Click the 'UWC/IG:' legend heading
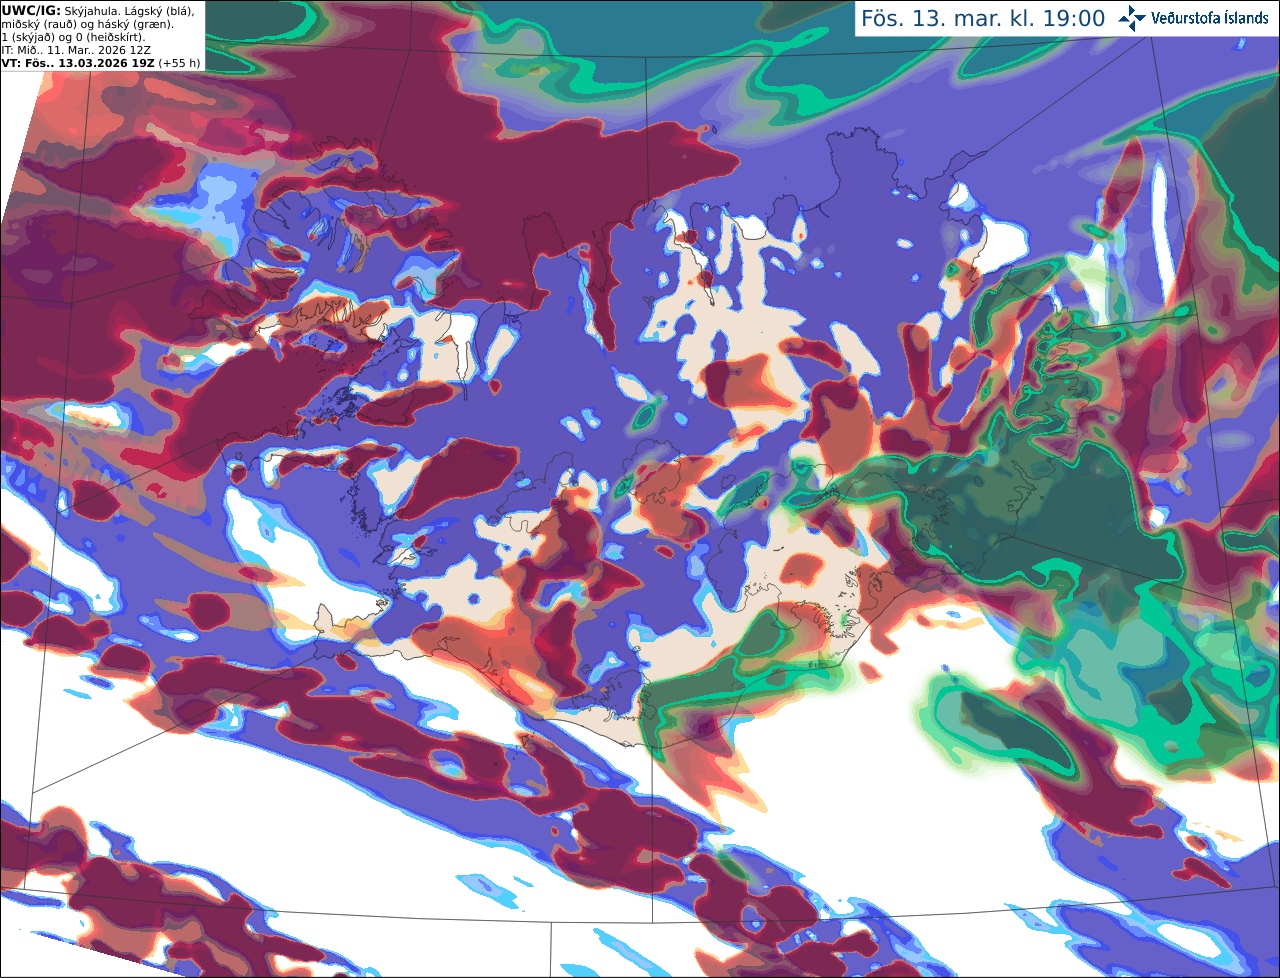The width and height of the screenshot is (1280, 978). tap(31, 10)
